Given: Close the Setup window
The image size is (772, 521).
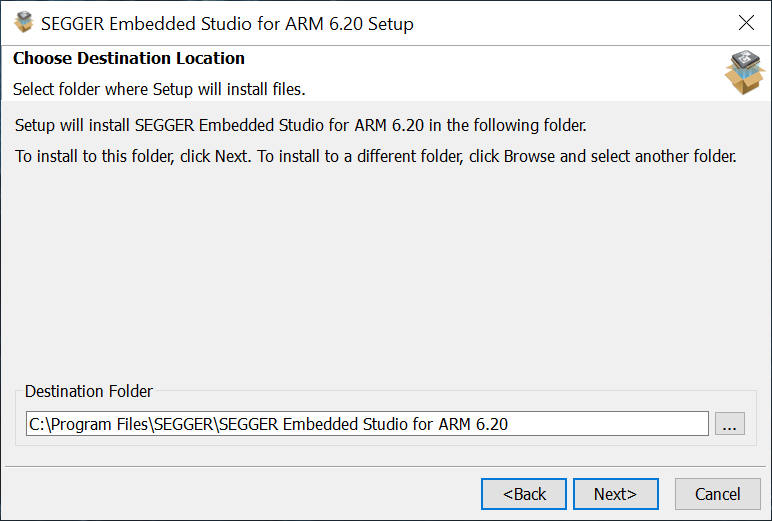Looking at the screenshot, I should pos(745,22).
